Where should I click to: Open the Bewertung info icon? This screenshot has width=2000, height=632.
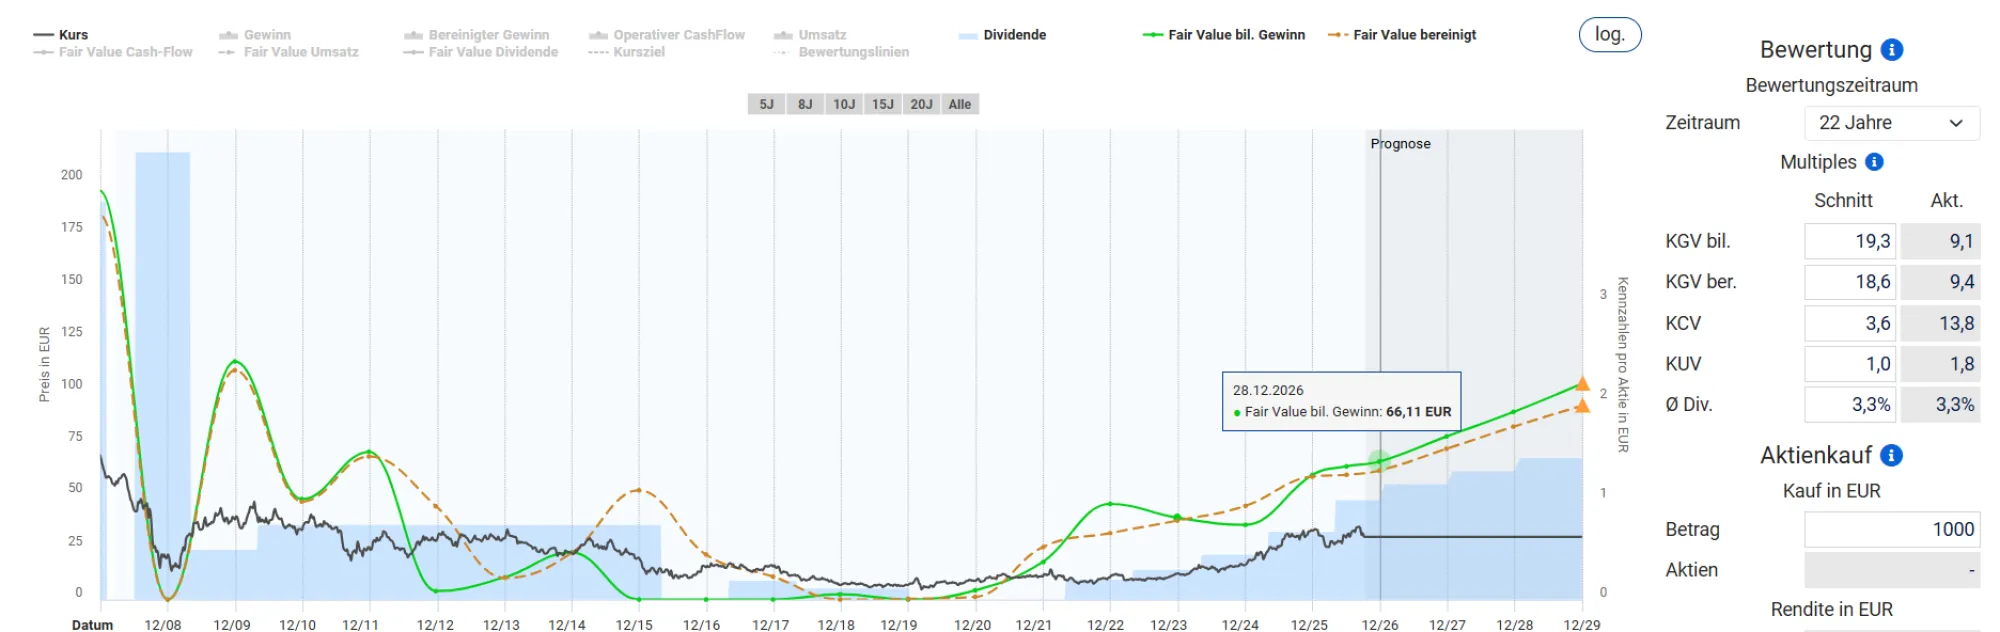[1891, 50]
